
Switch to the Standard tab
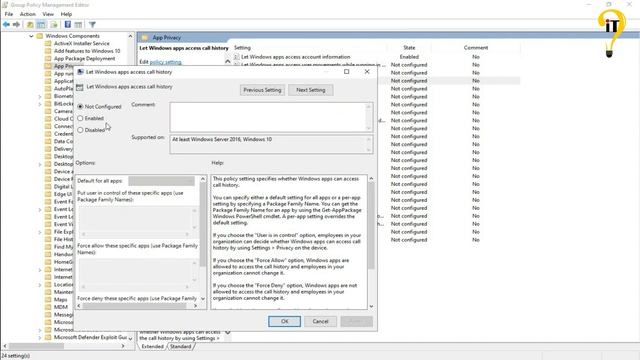pyautogui.click(x=180, y=347)
